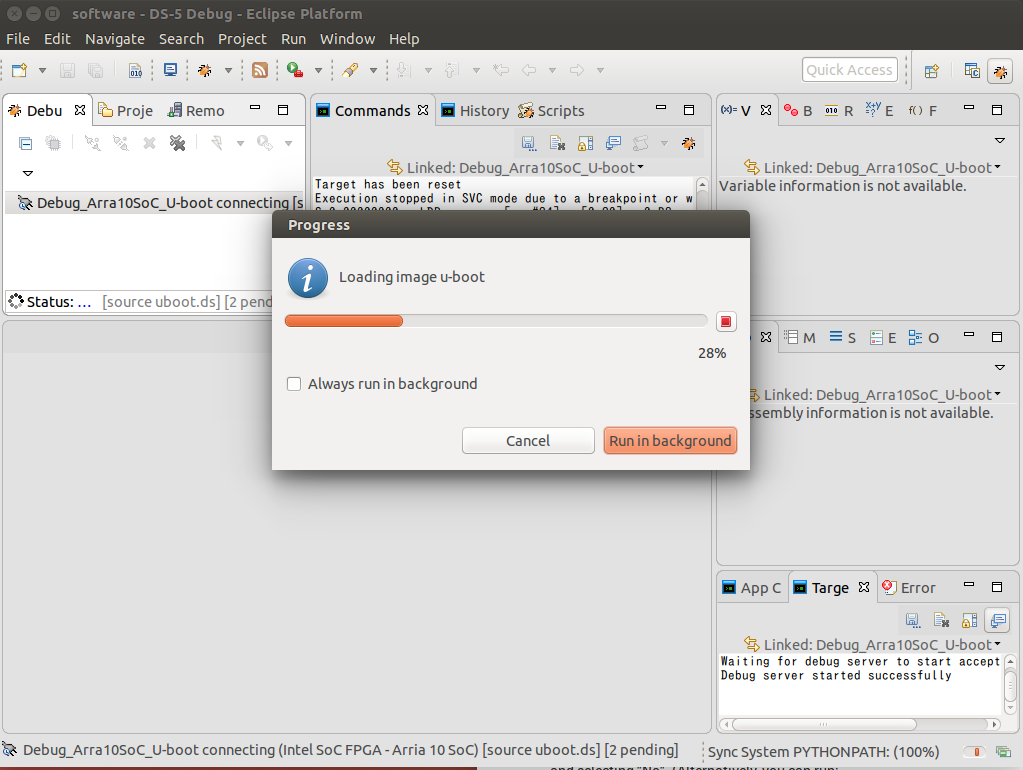
Task: Open the Navigate menu
Action: [x=114, y=39]
